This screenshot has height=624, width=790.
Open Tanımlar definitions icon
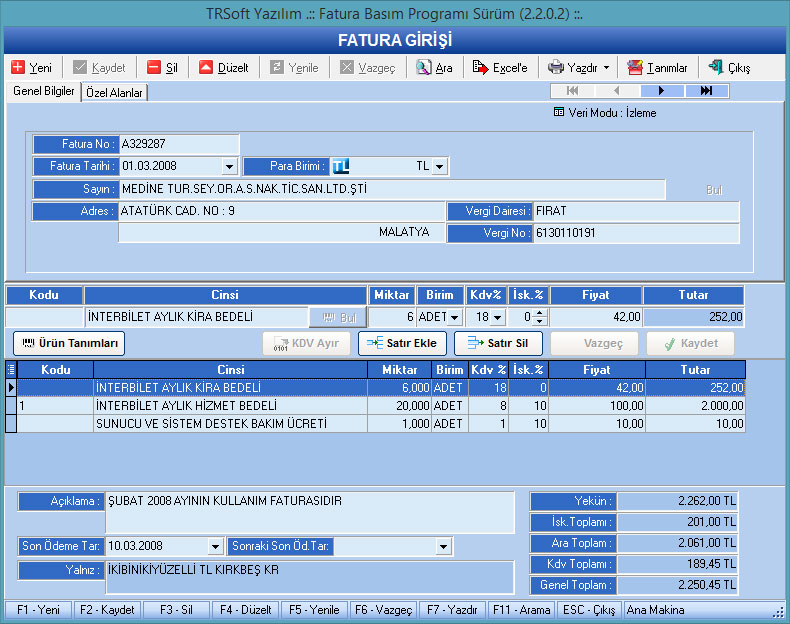(635, 67)
